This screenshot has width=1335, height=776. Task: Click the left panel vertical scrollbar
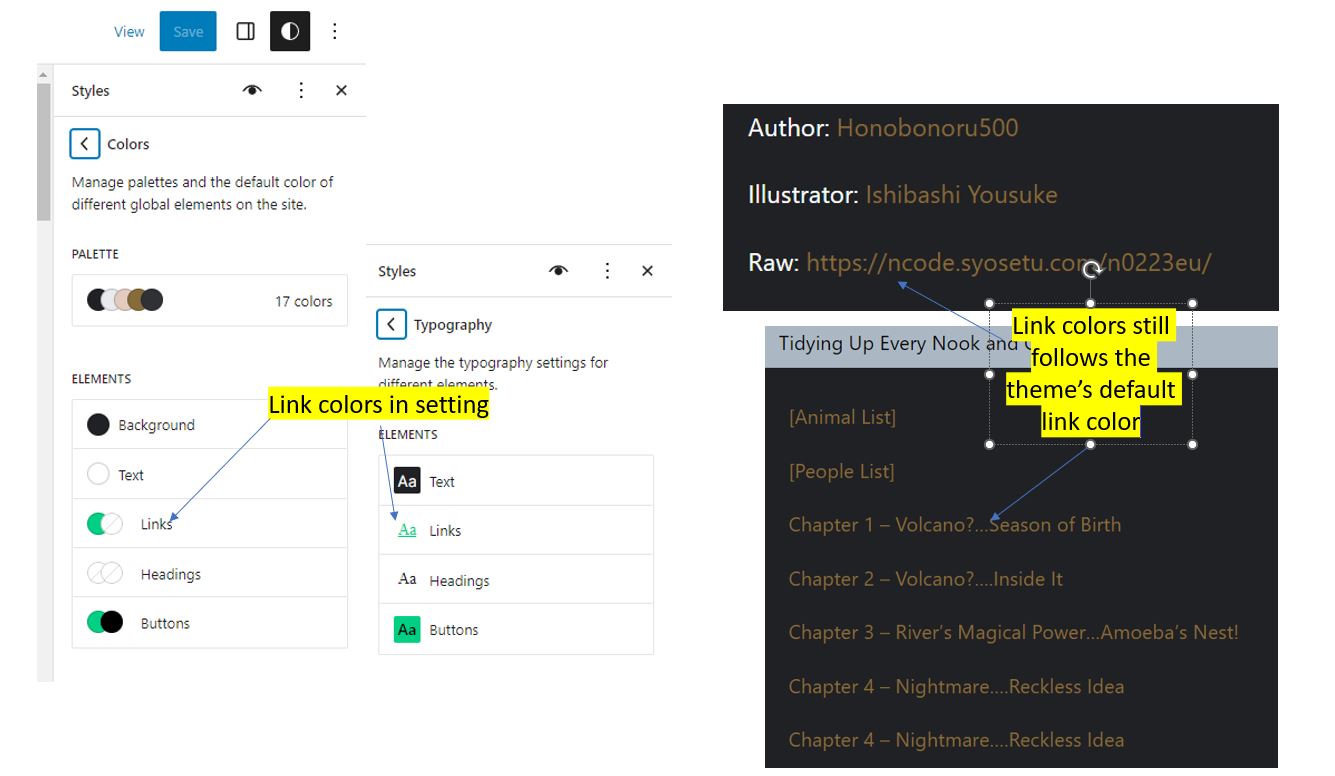(44, 150)
